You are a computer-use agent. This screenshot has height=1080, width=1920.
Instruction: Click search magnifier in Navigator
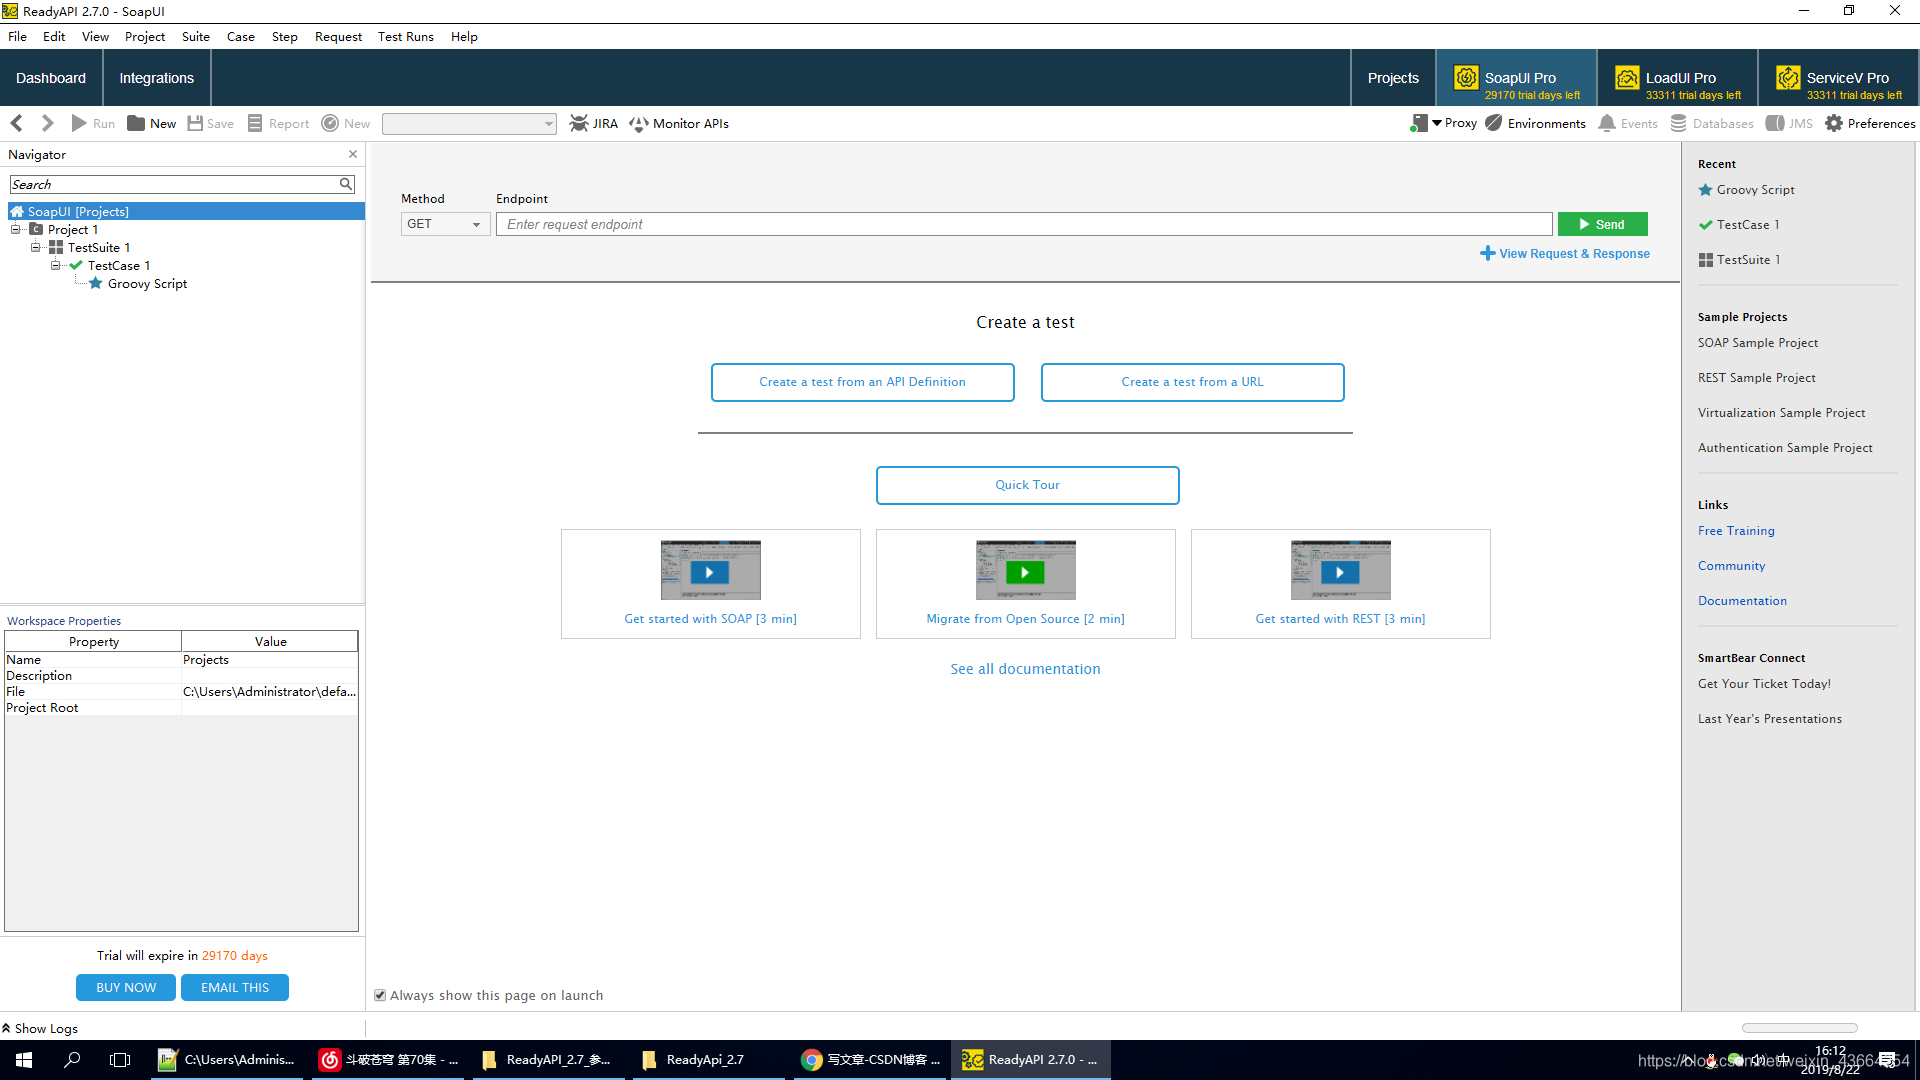point(346,184)
